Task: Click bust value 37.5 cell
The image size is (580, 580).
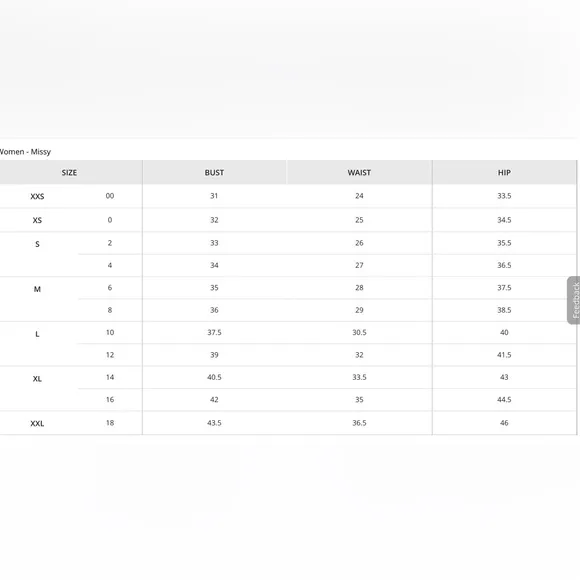Action: tap(214, 333)
